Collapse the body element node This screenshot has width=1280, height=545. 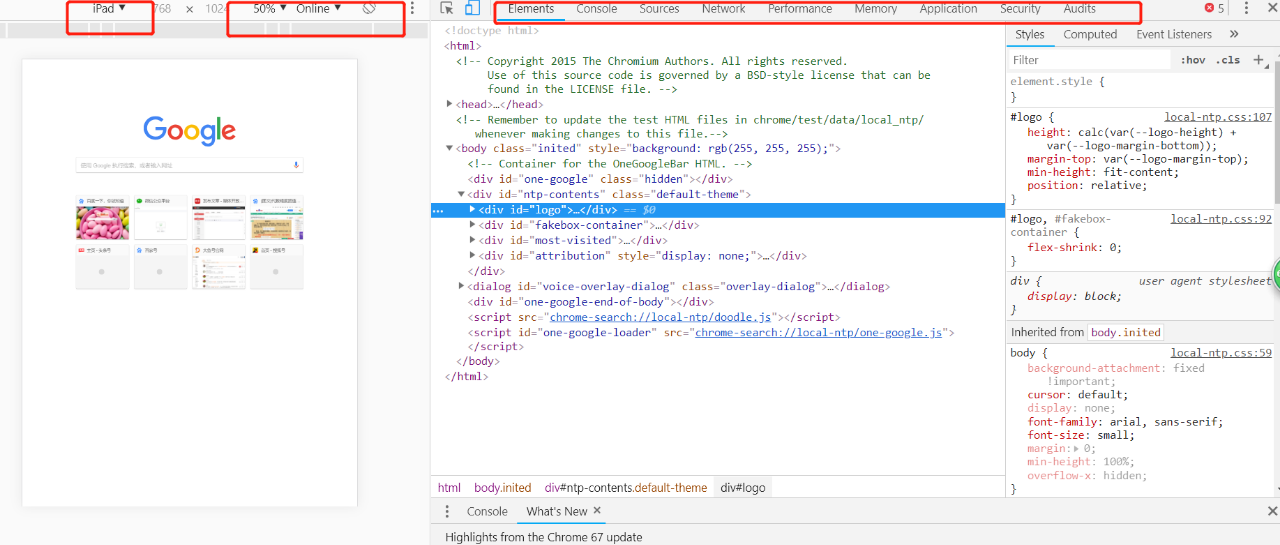(450, 148)
